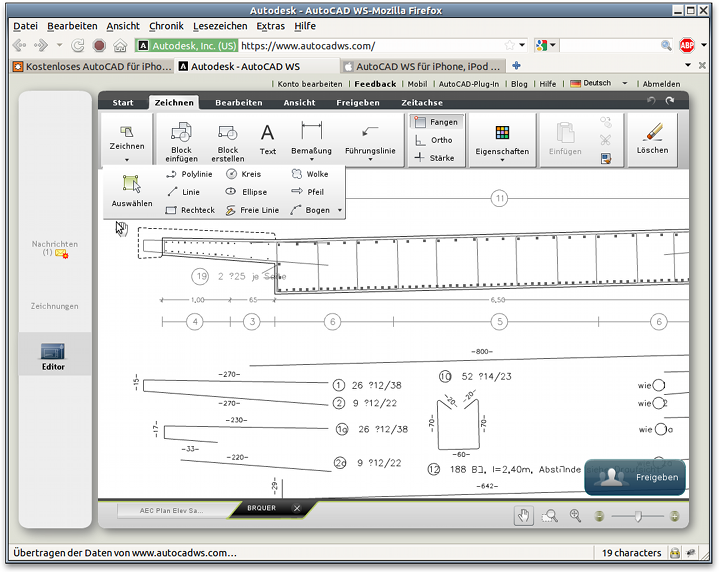Screen dimensions: 719x572
Task: Click the Konto bearbeiten link
Action: (x=309, y=84)
